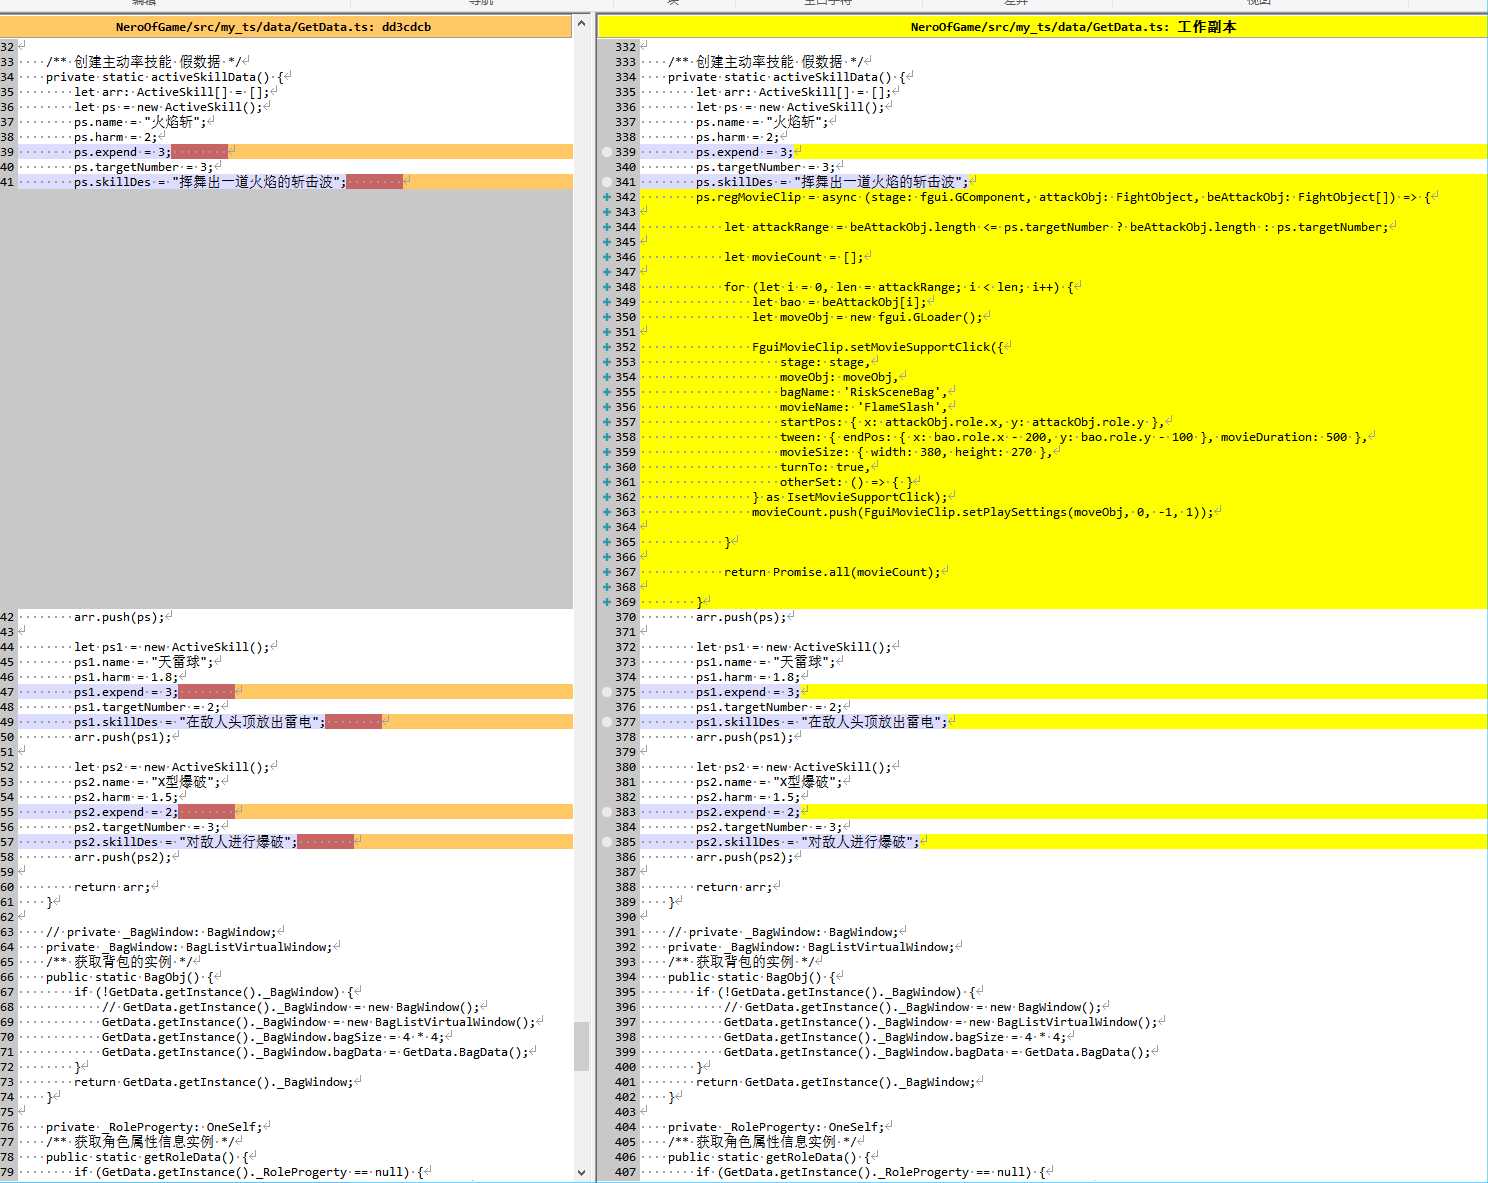The image size is (1488, 1183).
Task: Click 'return Promise.all(movieCount);' line
Action: pos(832,572)
